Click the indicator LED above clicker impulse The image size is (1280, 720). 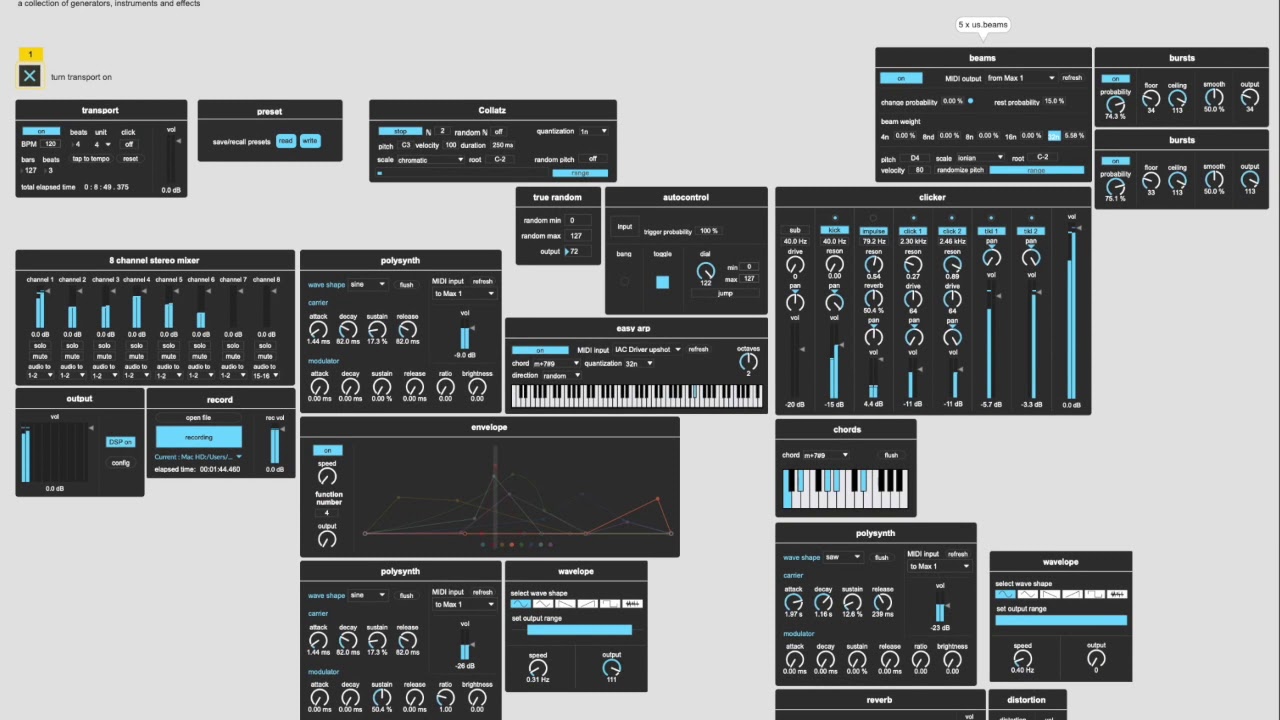(x=873, y=217)
